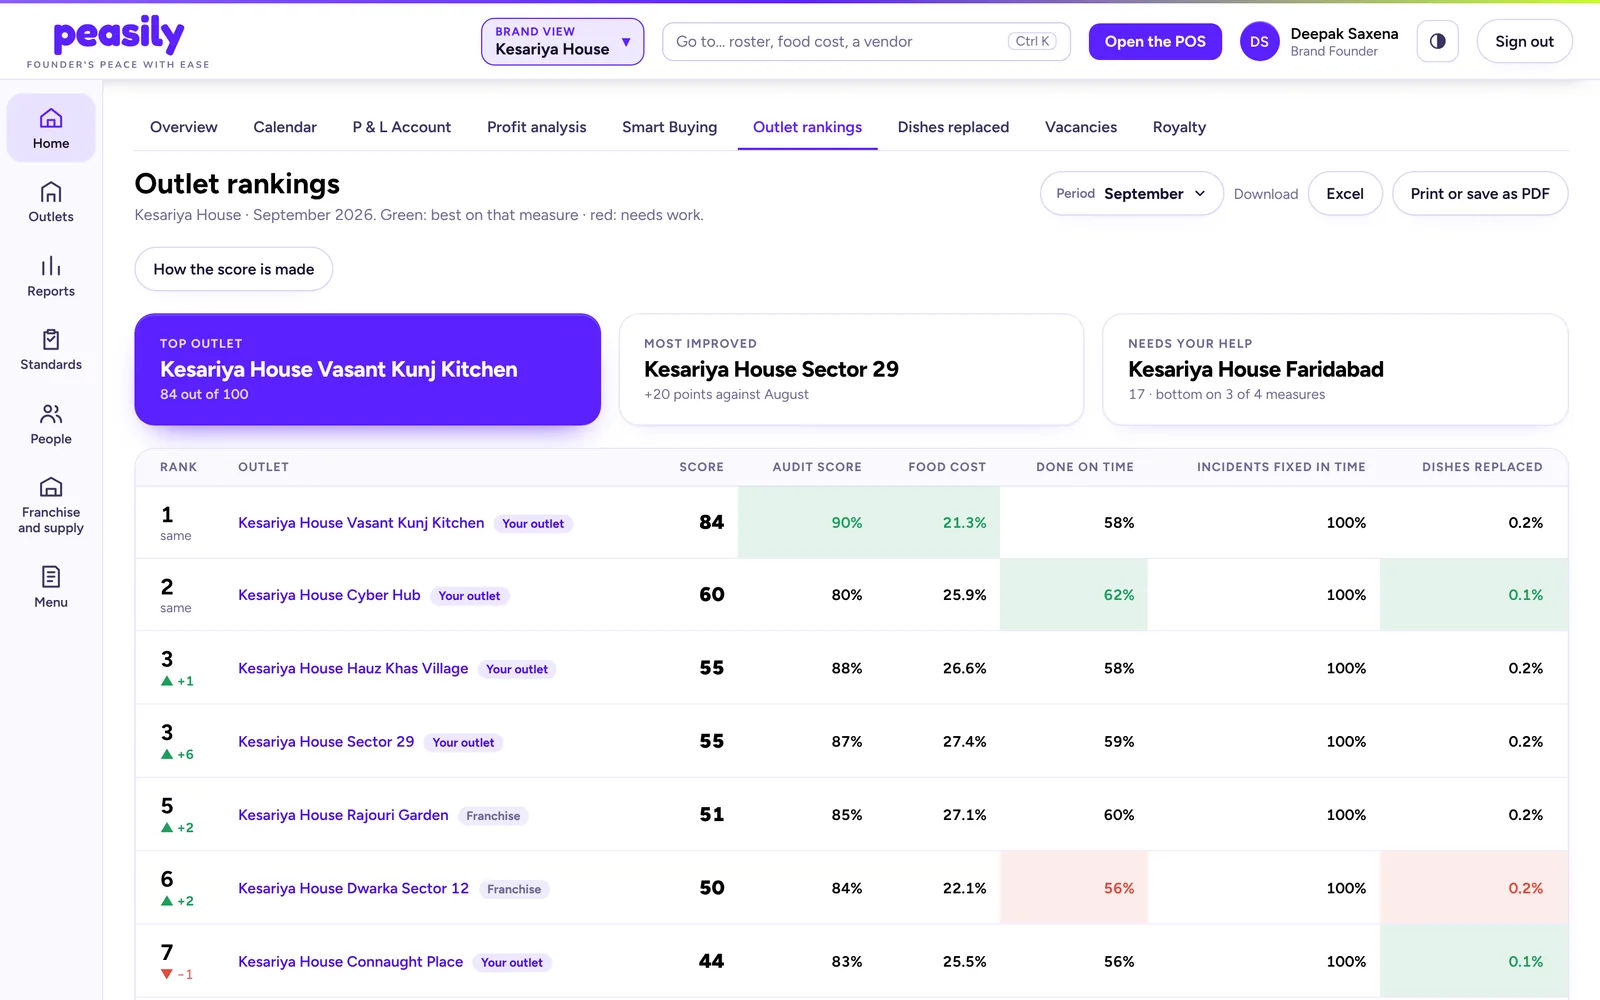The height and width of the screenshot is (1000, 1600).
Task: Open the Home sidebar section
Action: 51,128
